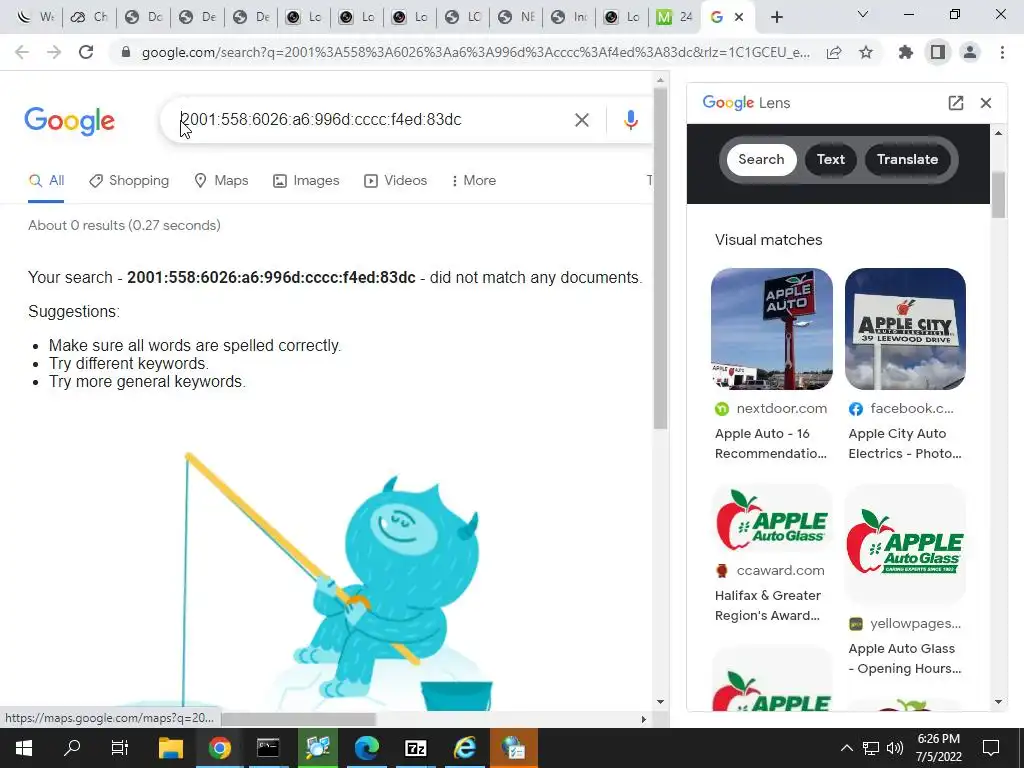Click the page vertical scrollbar thumb
Image resolution: width=1024 pixels, height=768 pixels.
[660, 258]
